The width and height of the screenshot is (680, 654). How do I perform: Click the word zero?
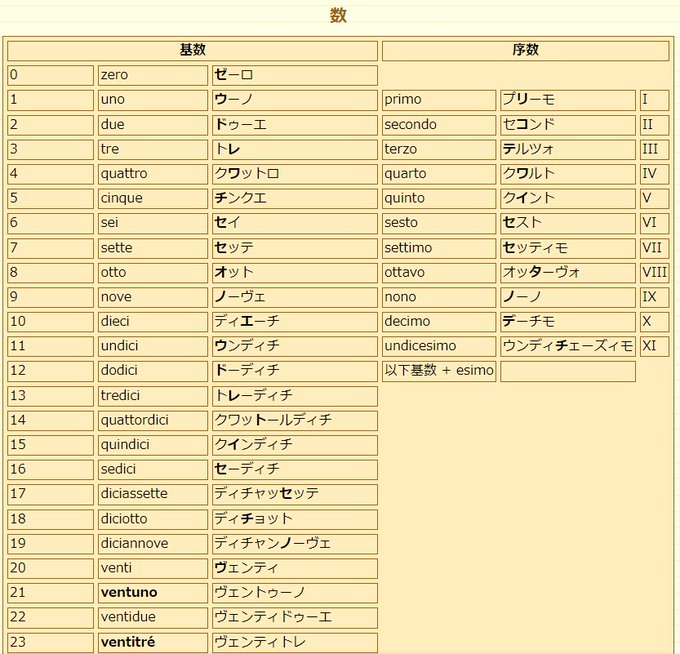(x=114, y=75)
